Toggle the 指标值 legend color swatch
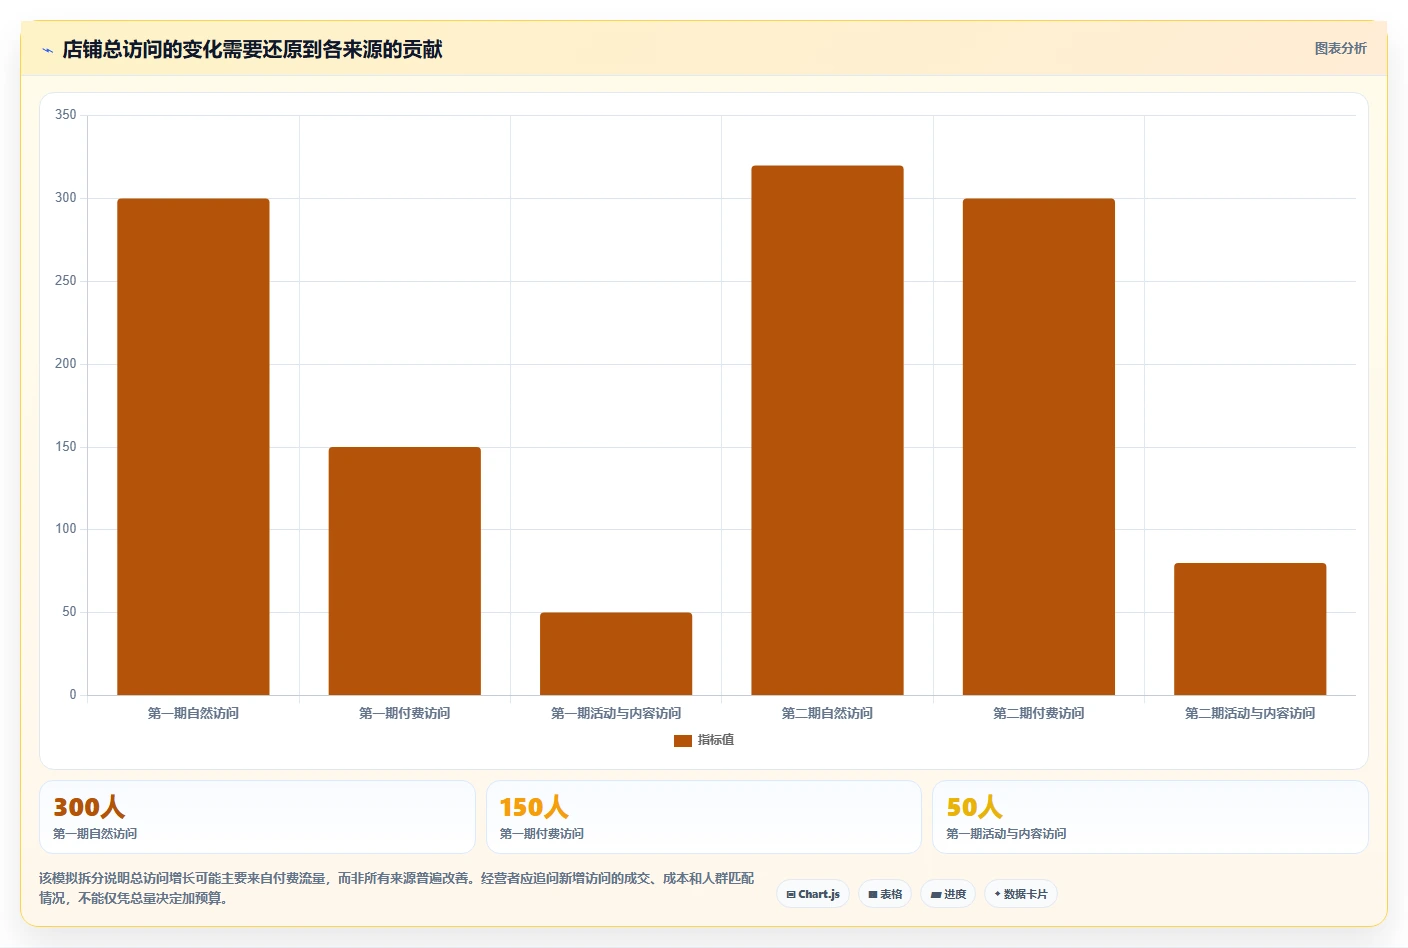Screen dimensions: 1408x948 coord(683,740)
